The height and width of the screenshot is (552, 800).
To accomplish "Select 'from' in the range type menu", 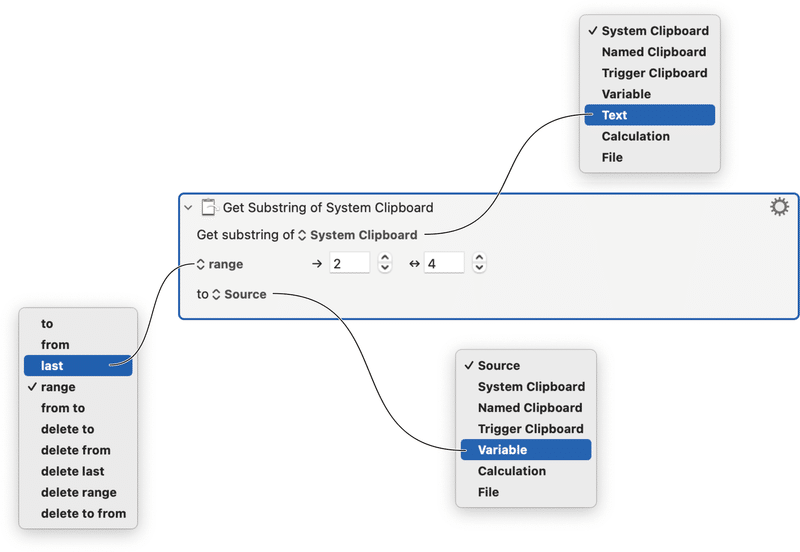I will [78, 344].
